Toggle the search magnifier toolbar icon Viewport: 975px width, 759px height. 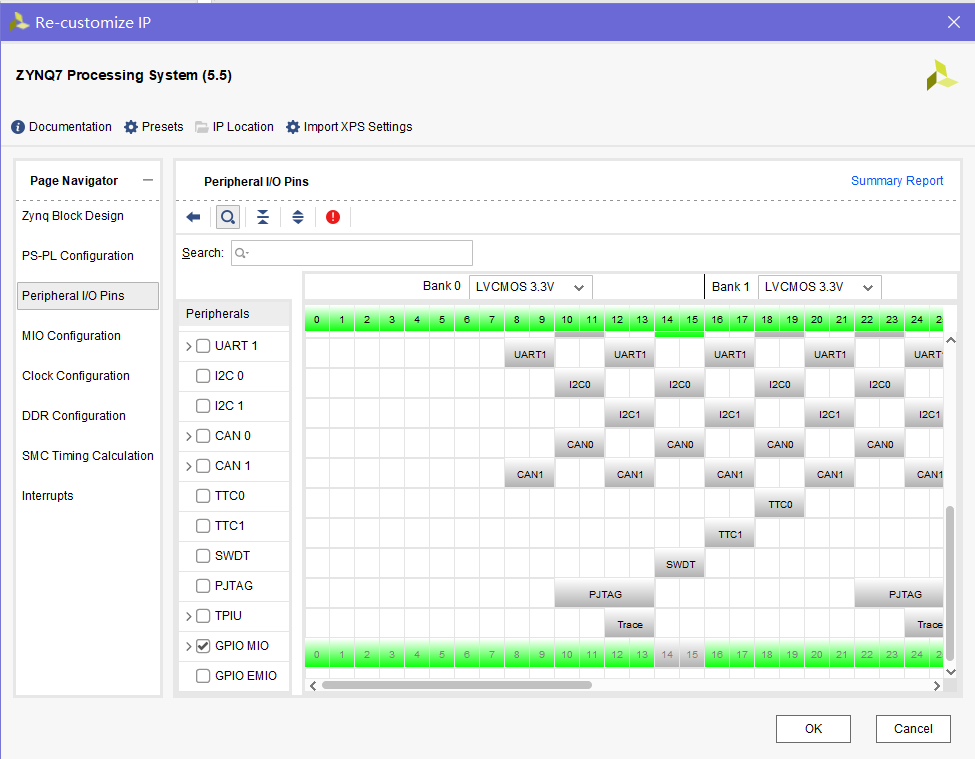[x=228, y=217]
